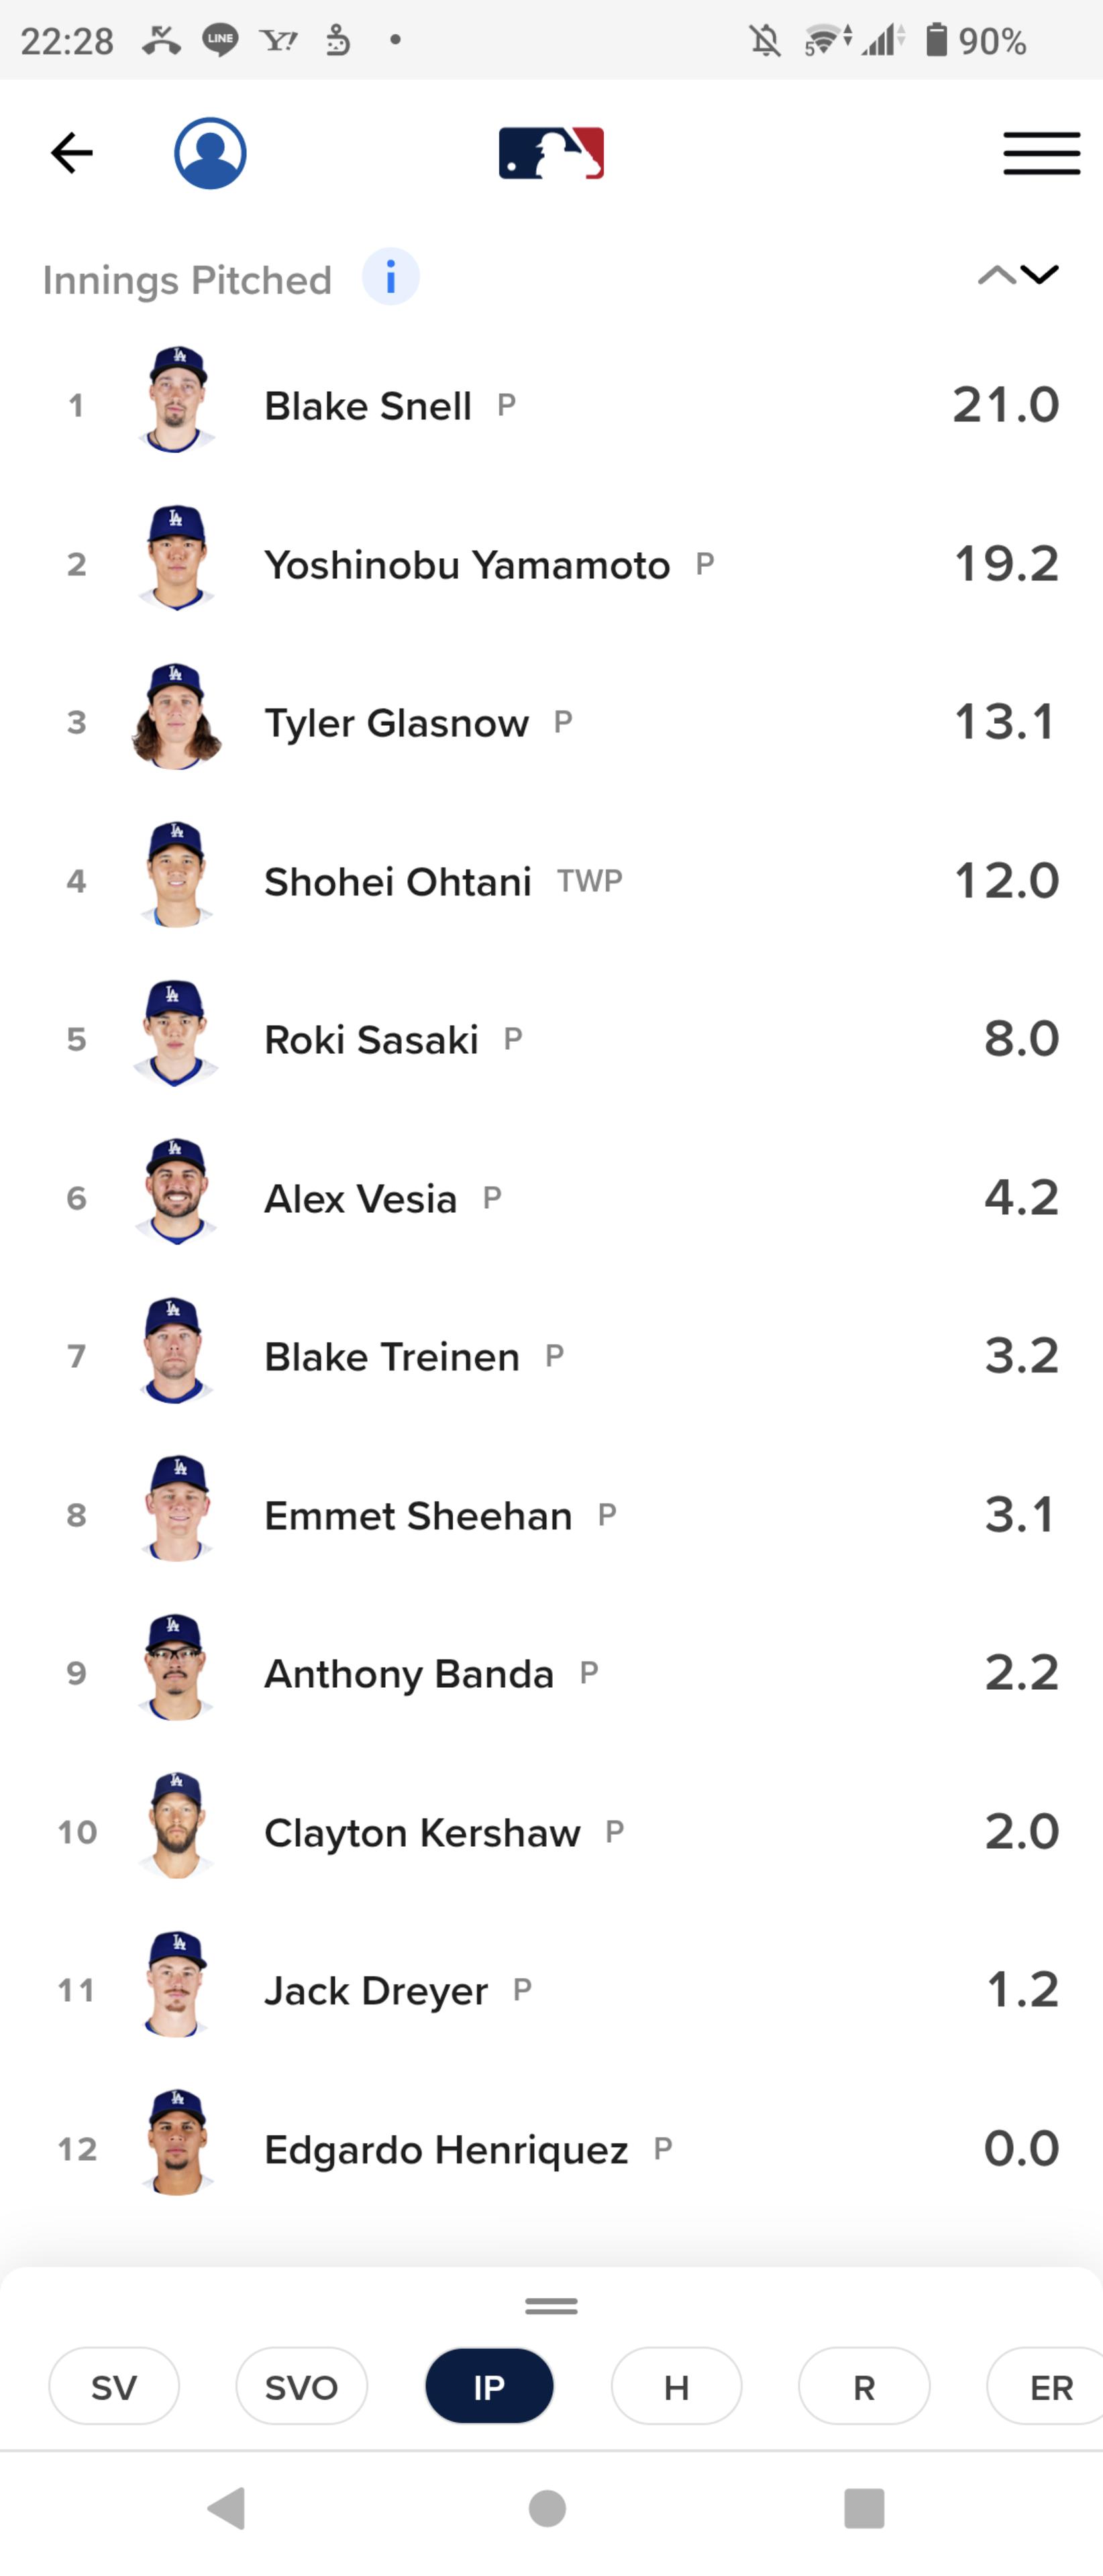Open the hamburger menu
Screen dimensions: 1103x2576
pos(1041,153)
